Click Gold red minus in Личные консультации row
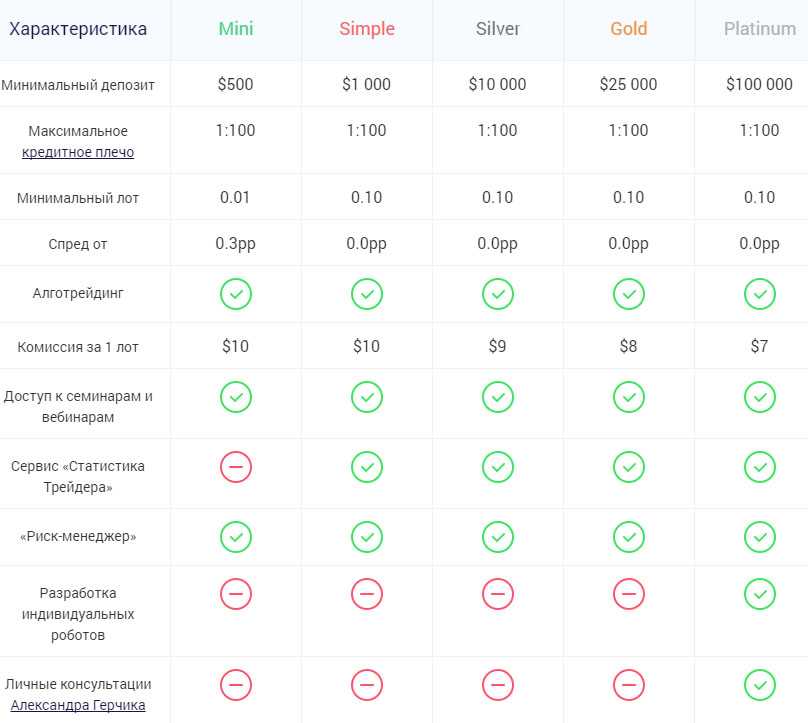Image resolution: width=808 pixels, height=723 pixels. pyautogui.click(x=629, y=685)
